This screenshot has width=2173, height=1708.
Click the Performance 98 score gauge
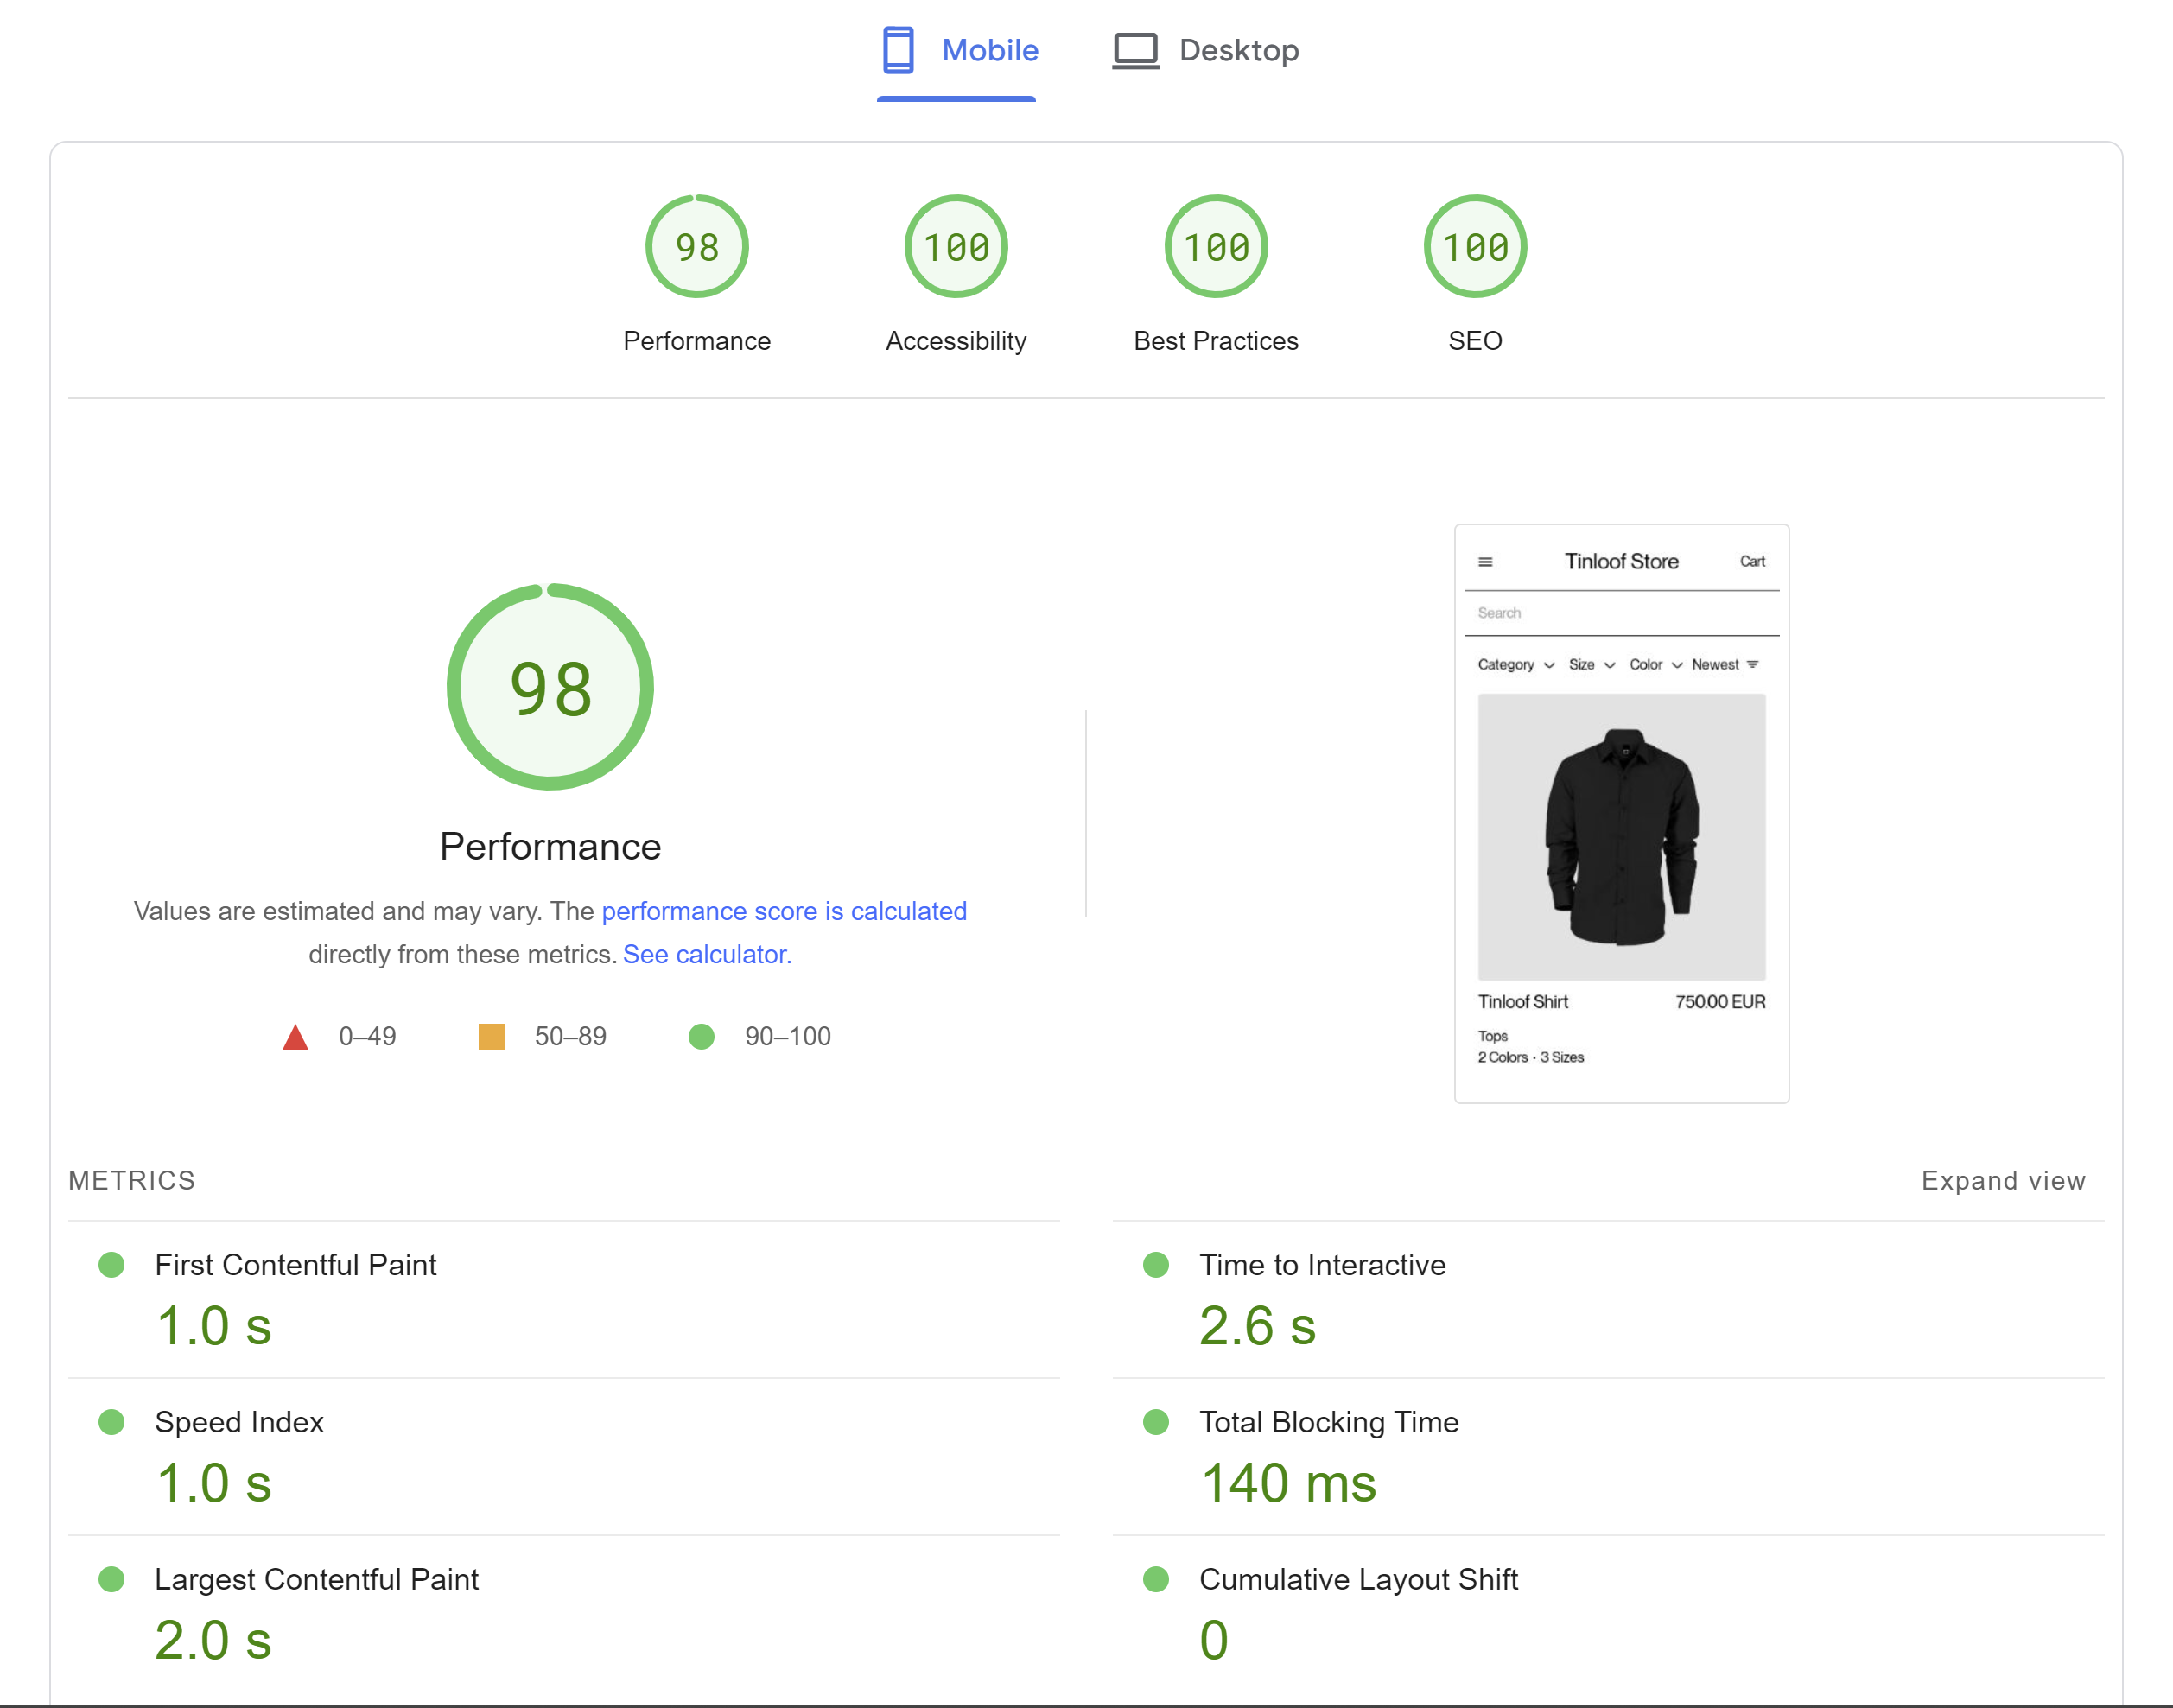point(697,247)
